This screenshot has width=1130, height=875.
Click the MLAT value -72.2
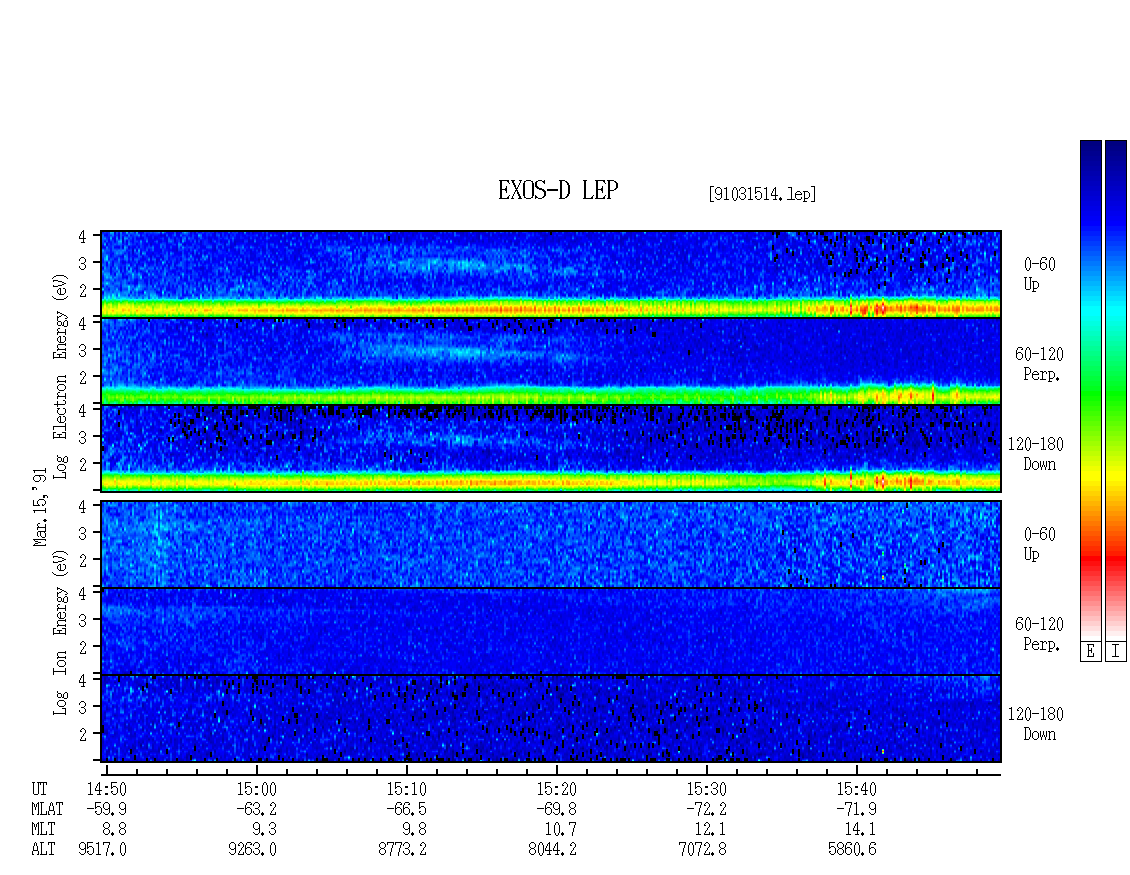click(706, 809)
